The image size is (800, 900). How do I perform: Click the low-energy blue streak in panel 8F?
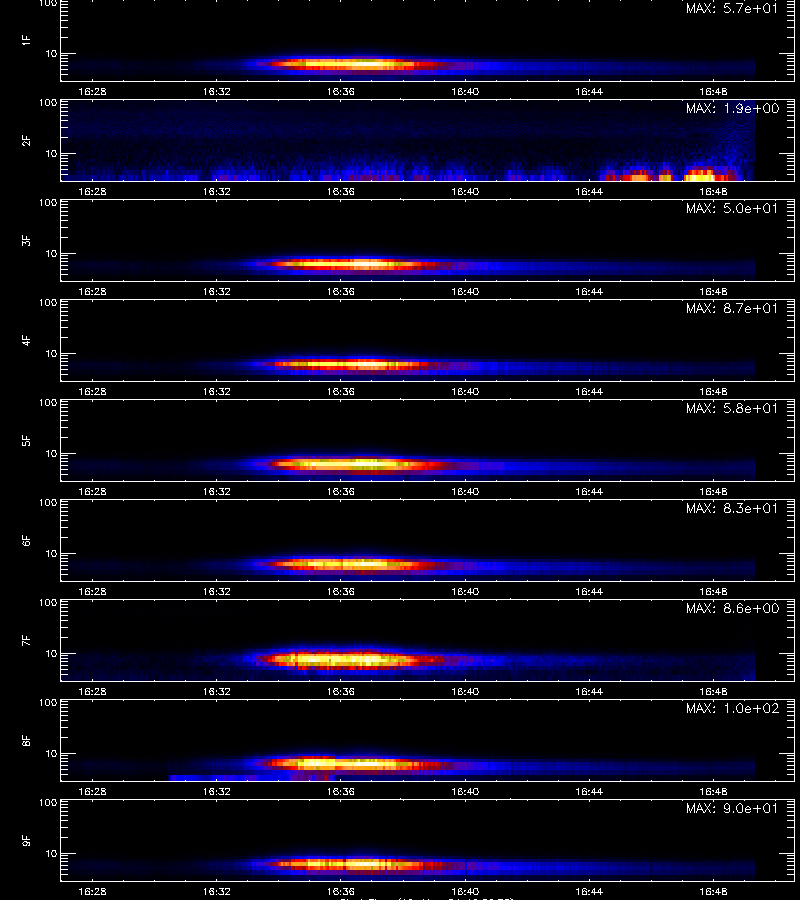[251, 778]
